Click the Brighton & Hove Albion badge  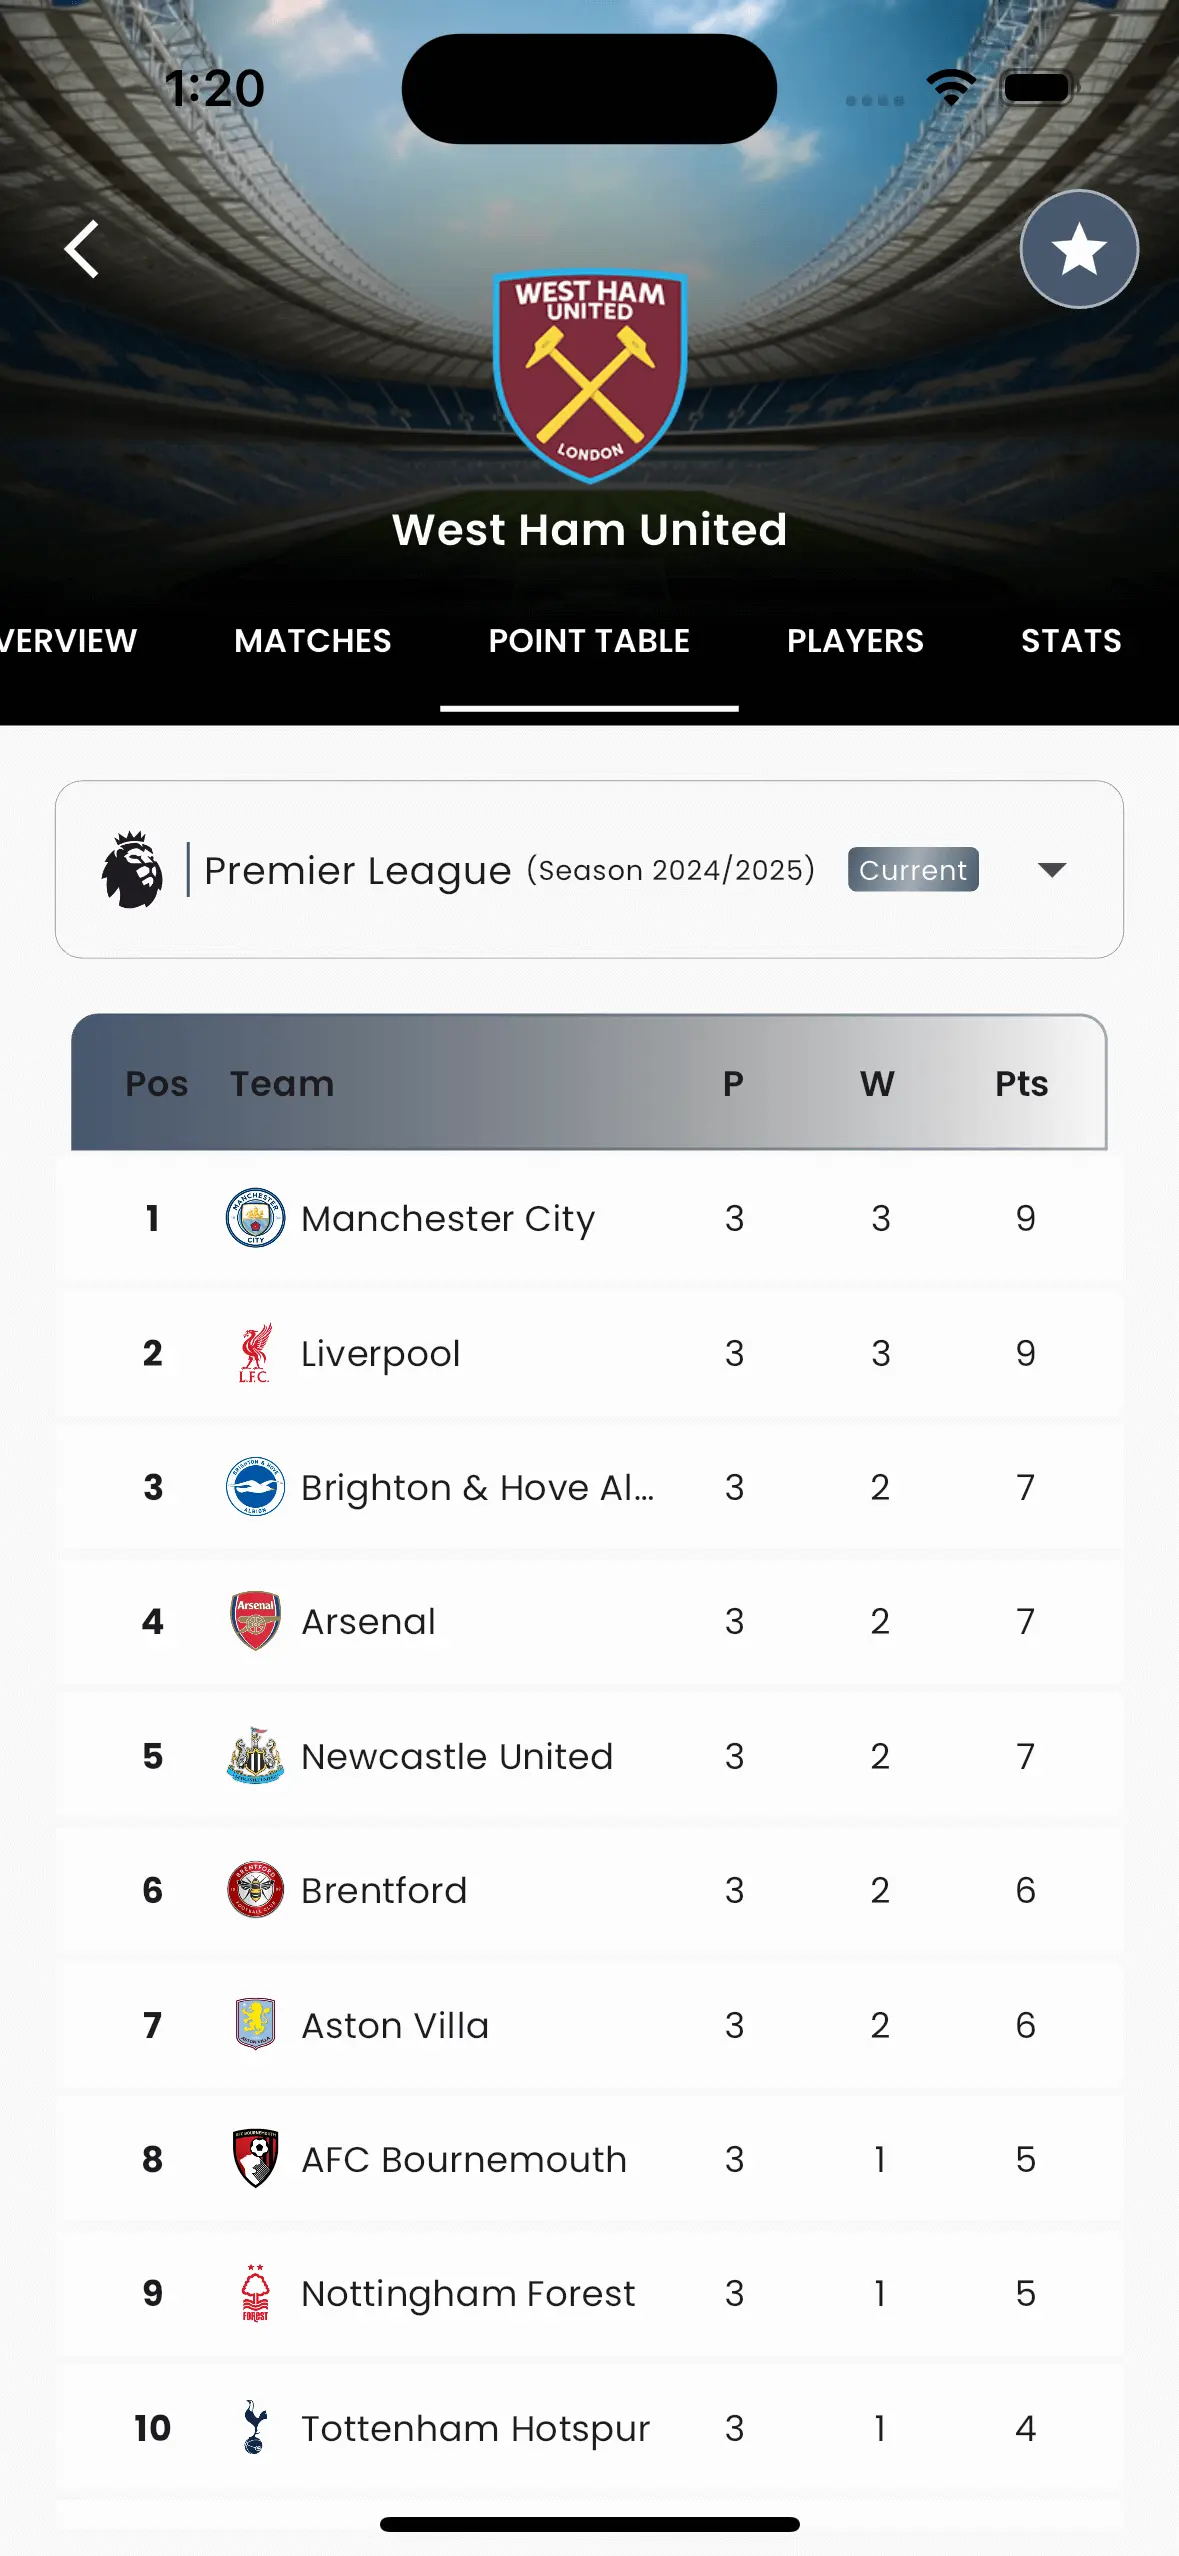(x=255, y=1487)
